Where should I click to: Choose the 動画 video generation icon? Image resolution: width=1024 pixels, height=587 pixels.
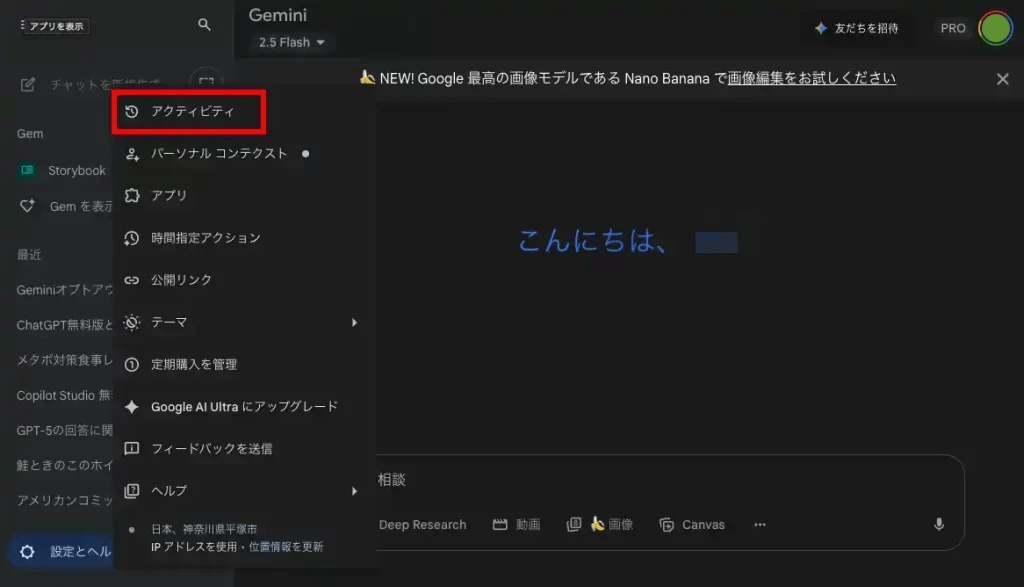click(516, 524)
